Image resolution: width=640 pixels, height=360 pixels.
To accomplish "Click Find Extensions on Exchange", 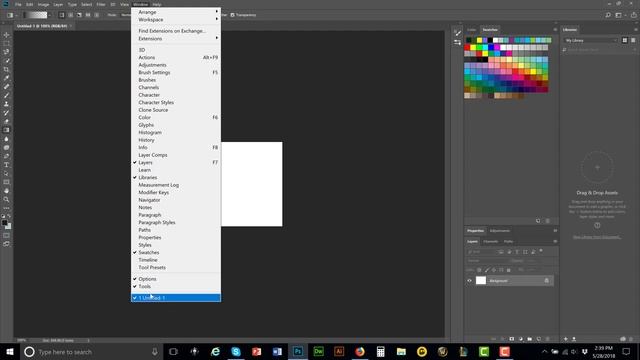I will [176, 31].
